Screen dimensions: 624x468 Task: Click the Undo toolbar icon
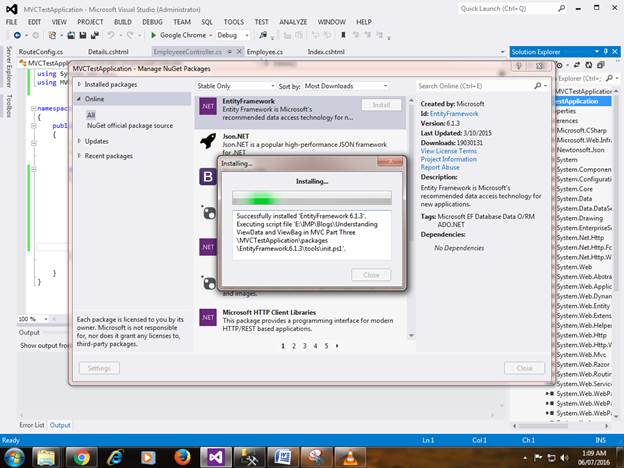click(111, 35)
